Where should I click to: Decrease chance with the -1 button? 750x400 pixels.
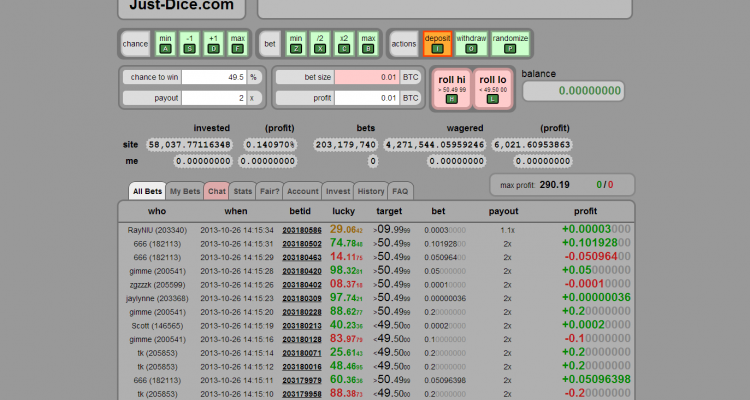189,44
